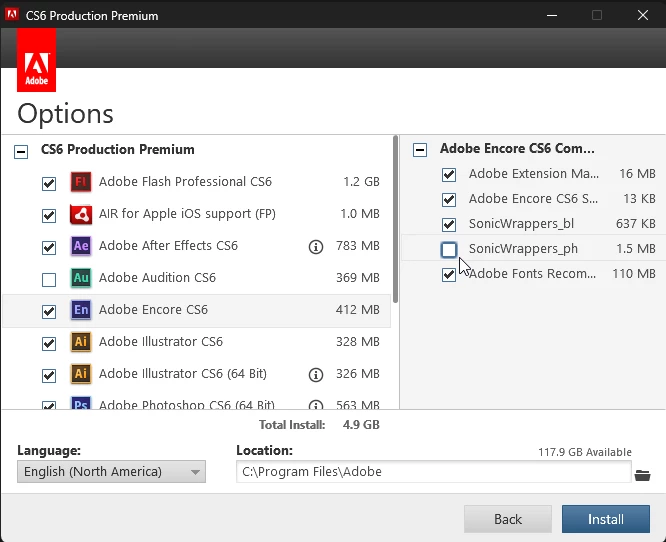Enable the Adobe Audition CS6 checkbox
Image resolution: width=666 pixels, height=542 pixels.
(49, 279)
